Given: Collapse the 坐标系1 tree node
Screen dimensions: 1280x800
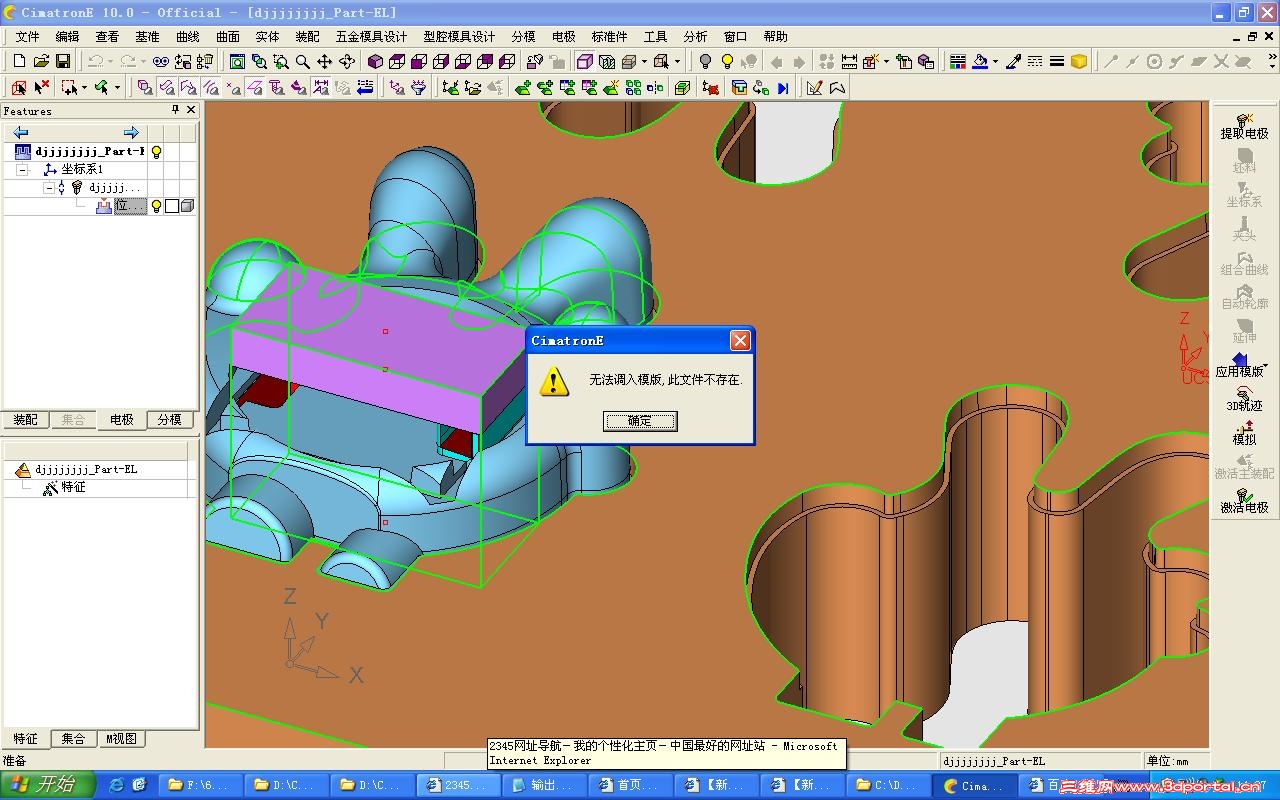Looking at the screenshot, I should tap(22, 170).
